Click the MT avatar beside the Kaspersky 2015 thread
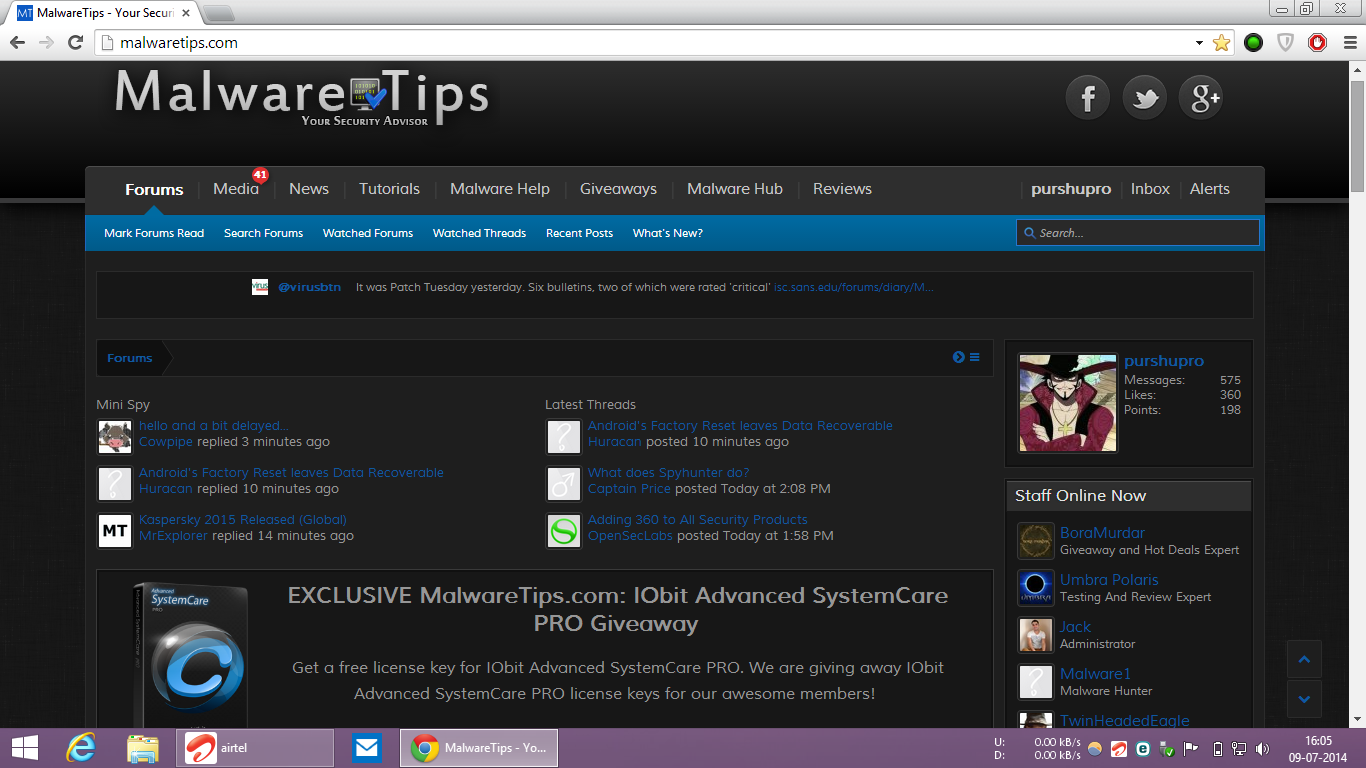The width and height of the screenshot is (1366, 768). 115,531
